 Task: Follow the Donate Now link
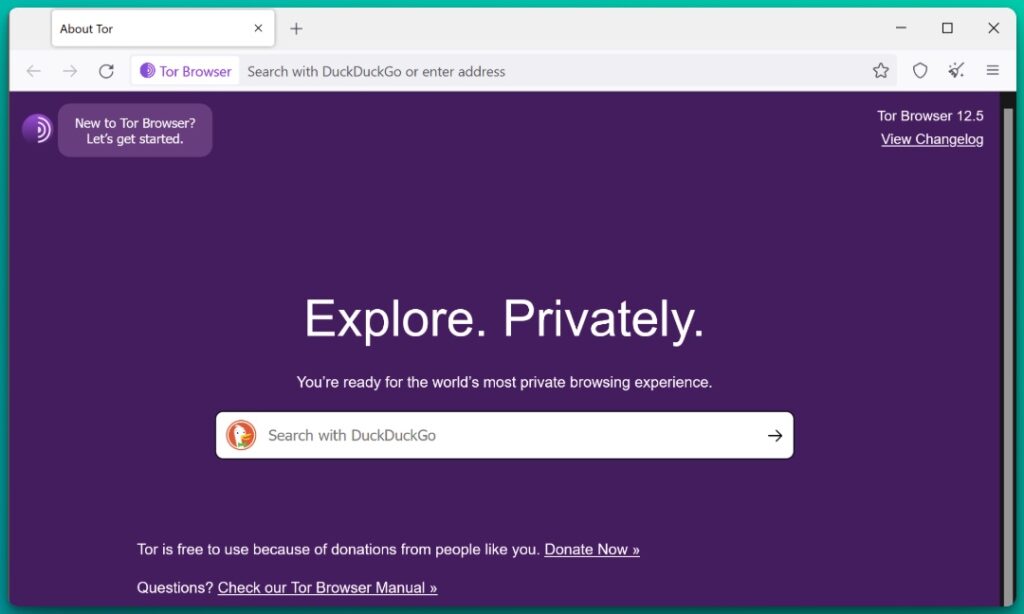pyautogui.click(x=592, y=549)
